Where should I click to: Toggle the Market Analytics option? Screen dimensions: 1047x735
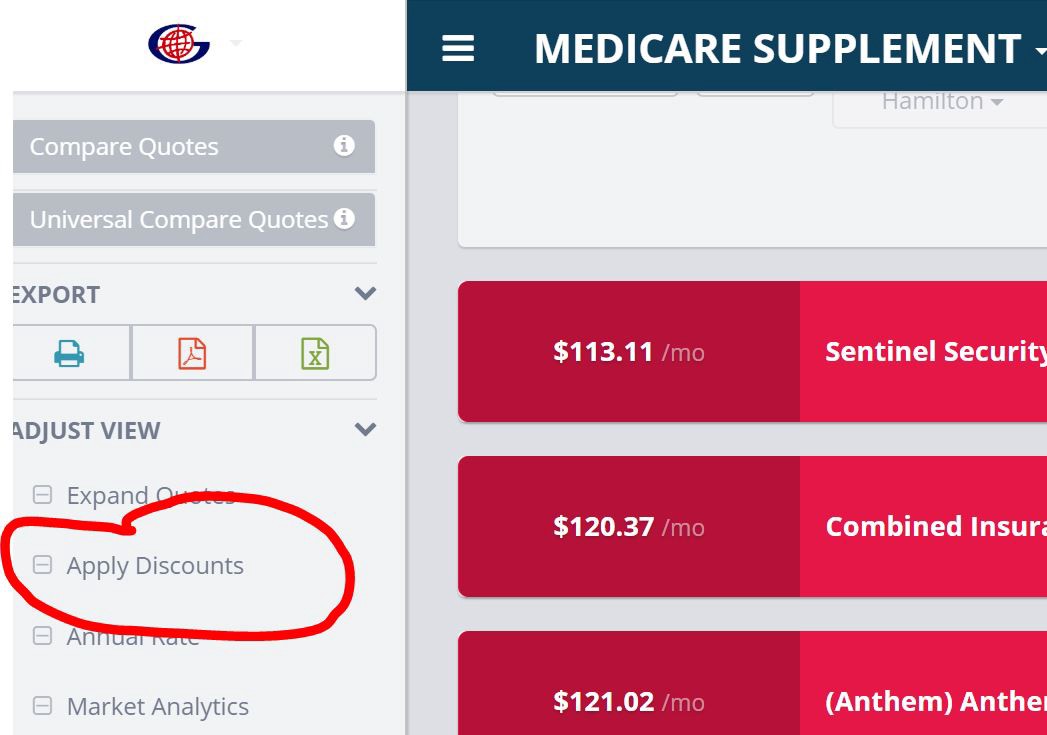click(41, 706)
